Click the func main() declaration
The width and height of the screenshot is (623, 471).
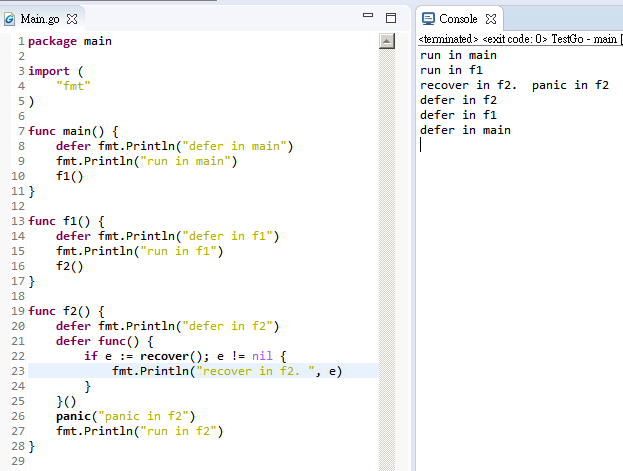73,131
